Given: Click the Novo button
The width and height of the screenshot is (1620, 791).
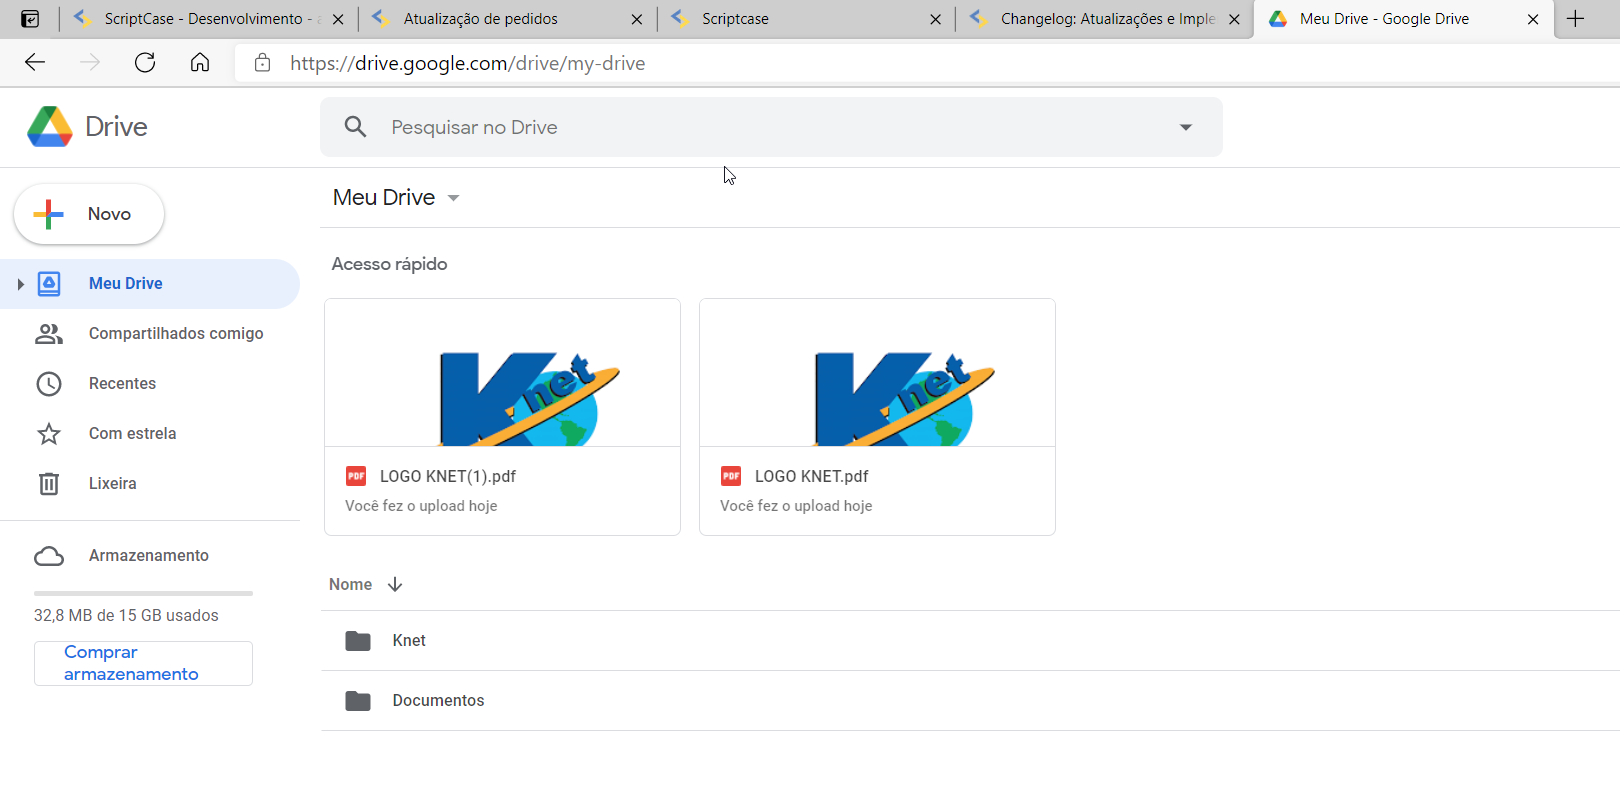Looking at the screenshot, I should [x=89, y=214].
